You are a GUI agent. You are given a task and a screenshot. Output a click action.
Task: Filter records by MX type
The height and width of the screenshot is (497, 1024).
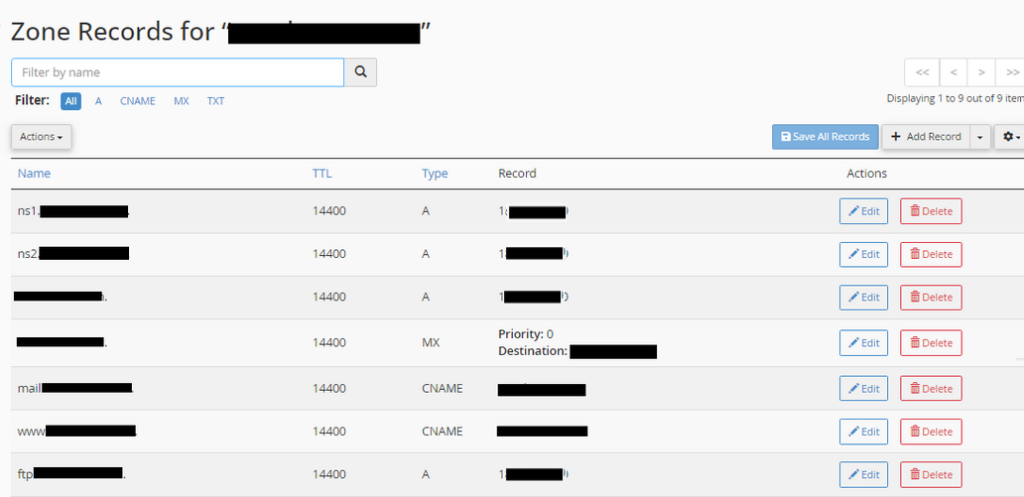pos(181,101)
